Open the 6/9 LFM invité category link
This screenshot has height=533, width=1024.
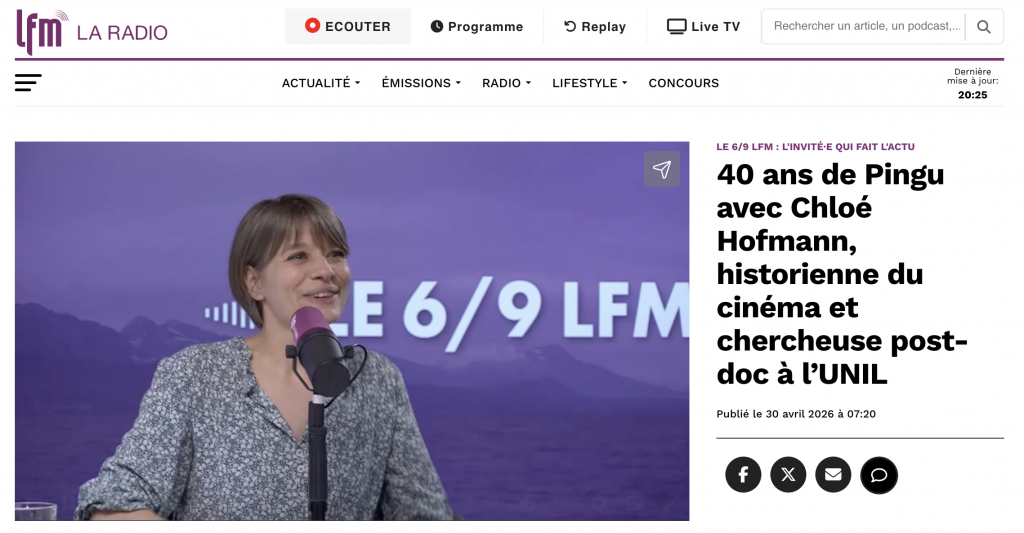tap(816, 147)
